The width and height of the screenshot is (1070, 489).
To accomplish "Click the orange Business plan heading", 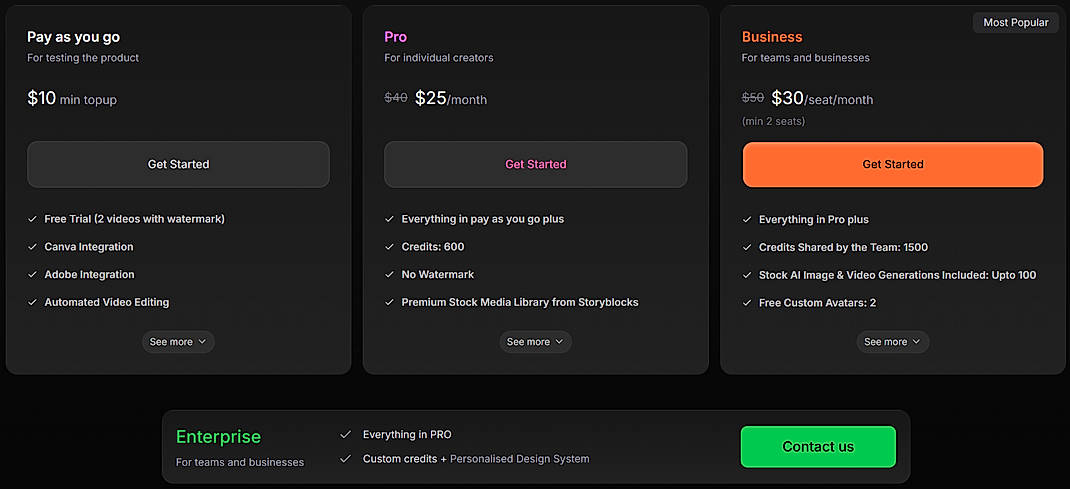I will click(x=772, y=37).
